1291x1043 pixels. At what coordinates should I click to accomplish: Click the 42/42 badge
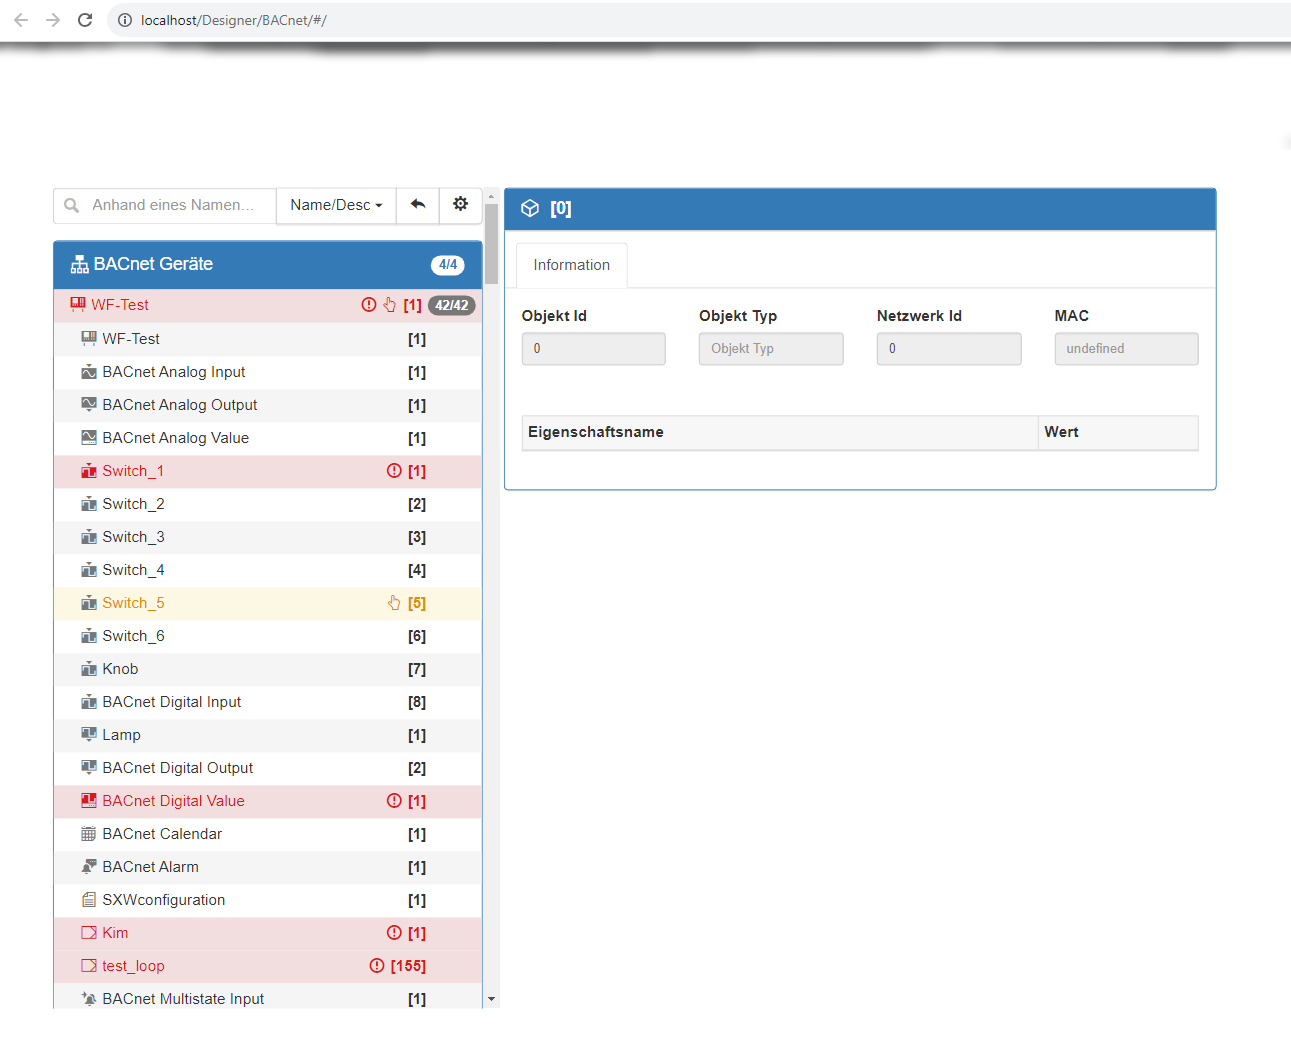click(x=451, y=305)
